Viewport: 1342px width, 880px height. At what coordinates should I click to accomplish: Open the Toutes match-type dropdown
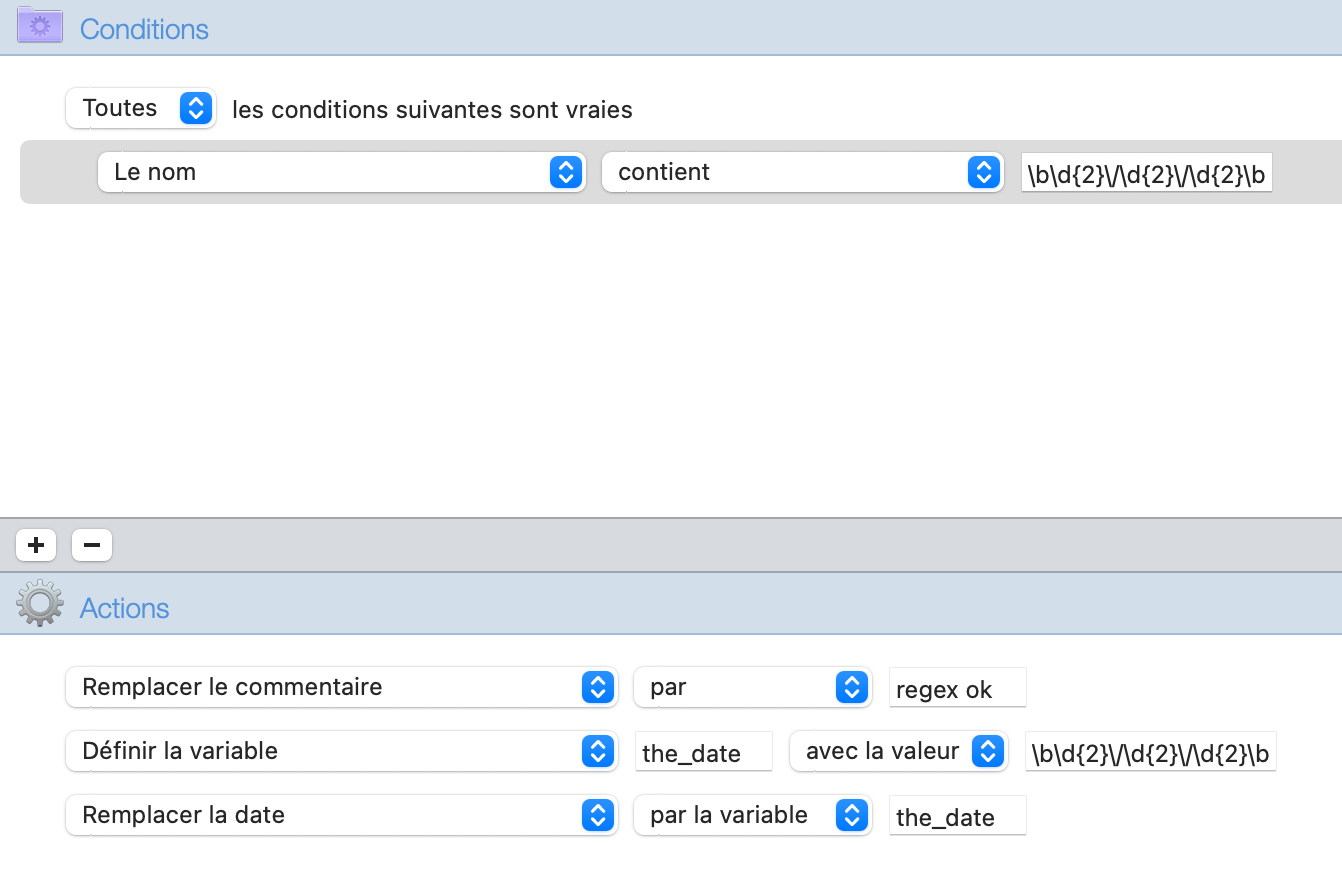[140, 108]
